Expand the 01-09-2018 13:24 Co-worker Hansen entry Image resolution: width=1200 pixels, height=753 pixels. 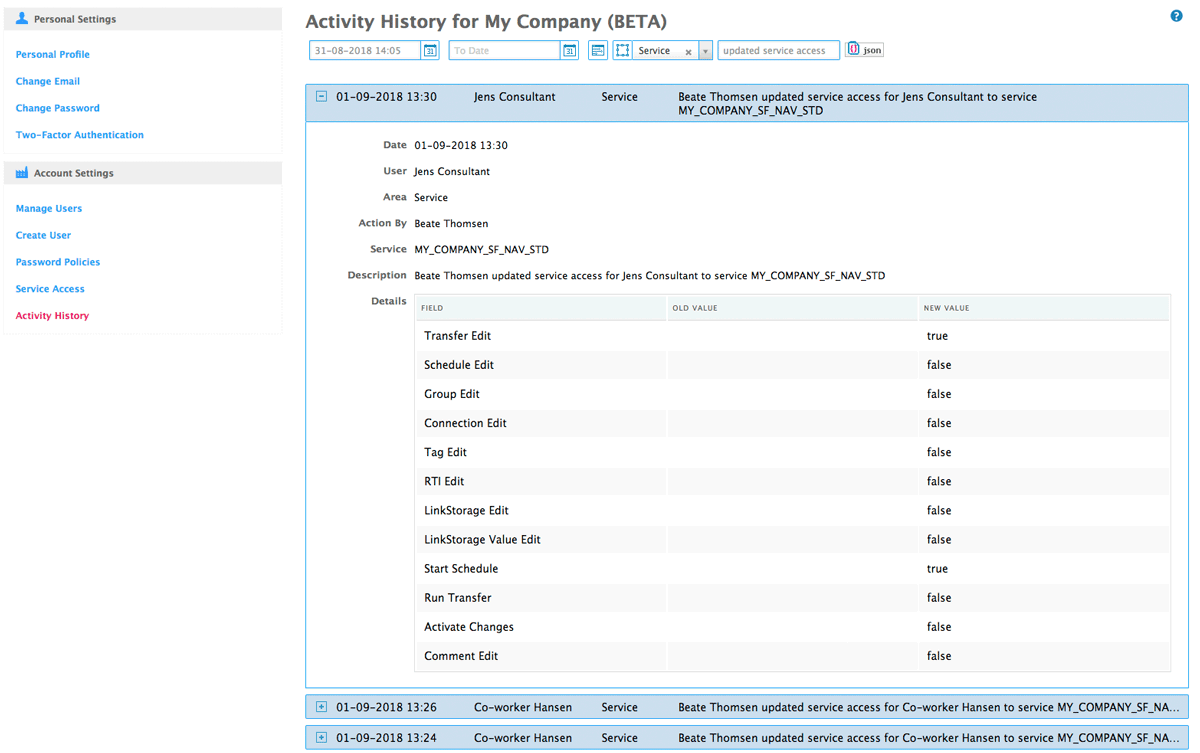[x=321, y=738]
